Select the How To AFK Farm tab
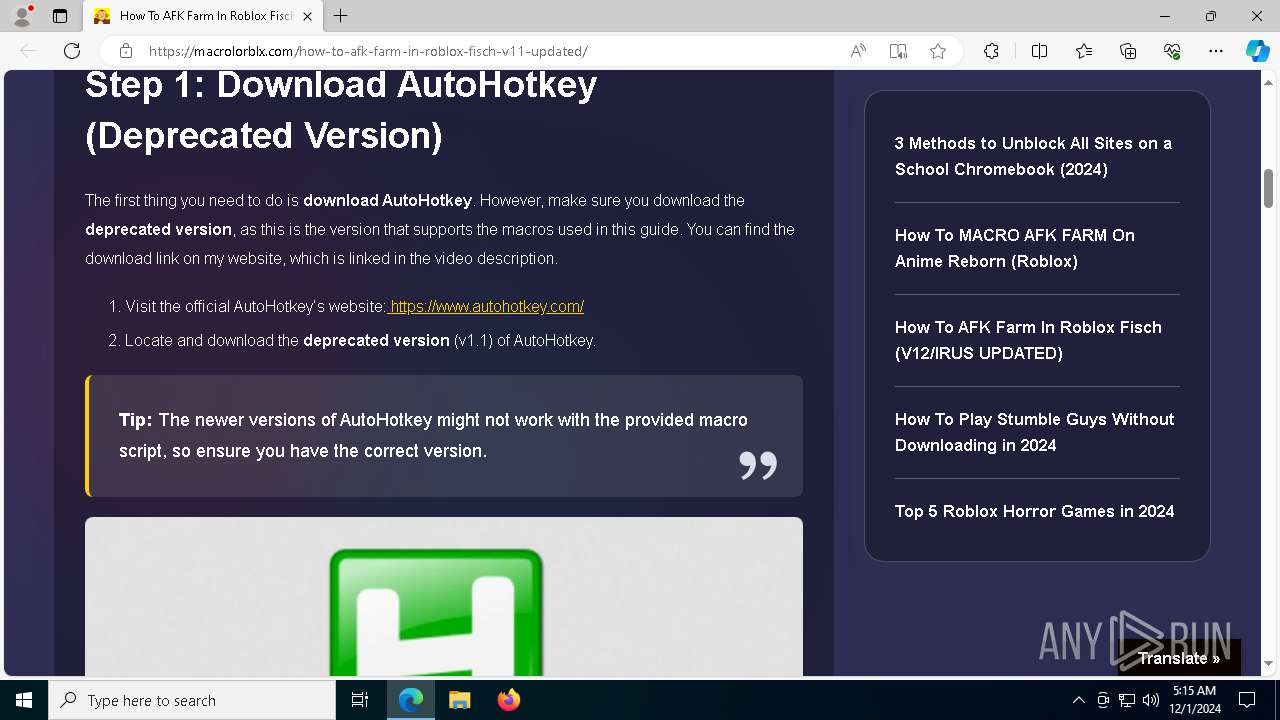The image size is (1280, 720). [203, 16]
